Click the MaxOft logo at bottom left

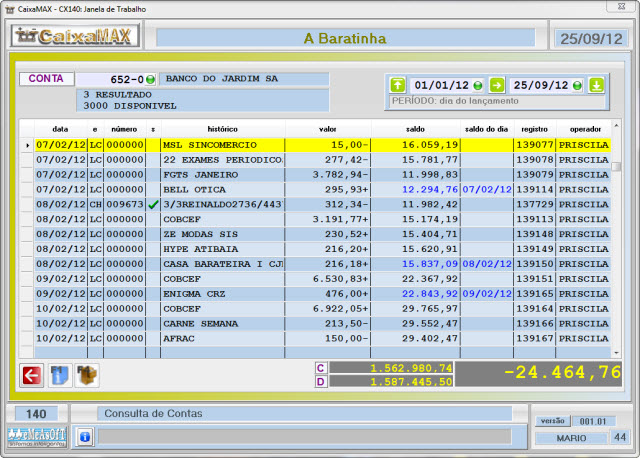pyautogui.click(x=36, y=436)
